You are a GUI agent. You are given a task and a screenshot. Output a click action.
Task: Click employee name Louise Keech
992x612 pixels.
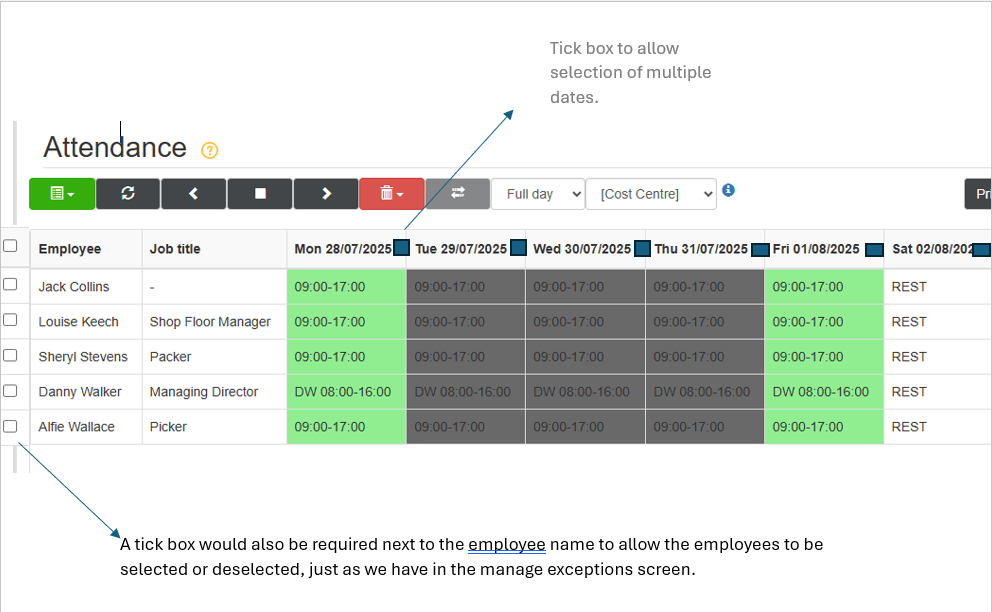(78, 322)
